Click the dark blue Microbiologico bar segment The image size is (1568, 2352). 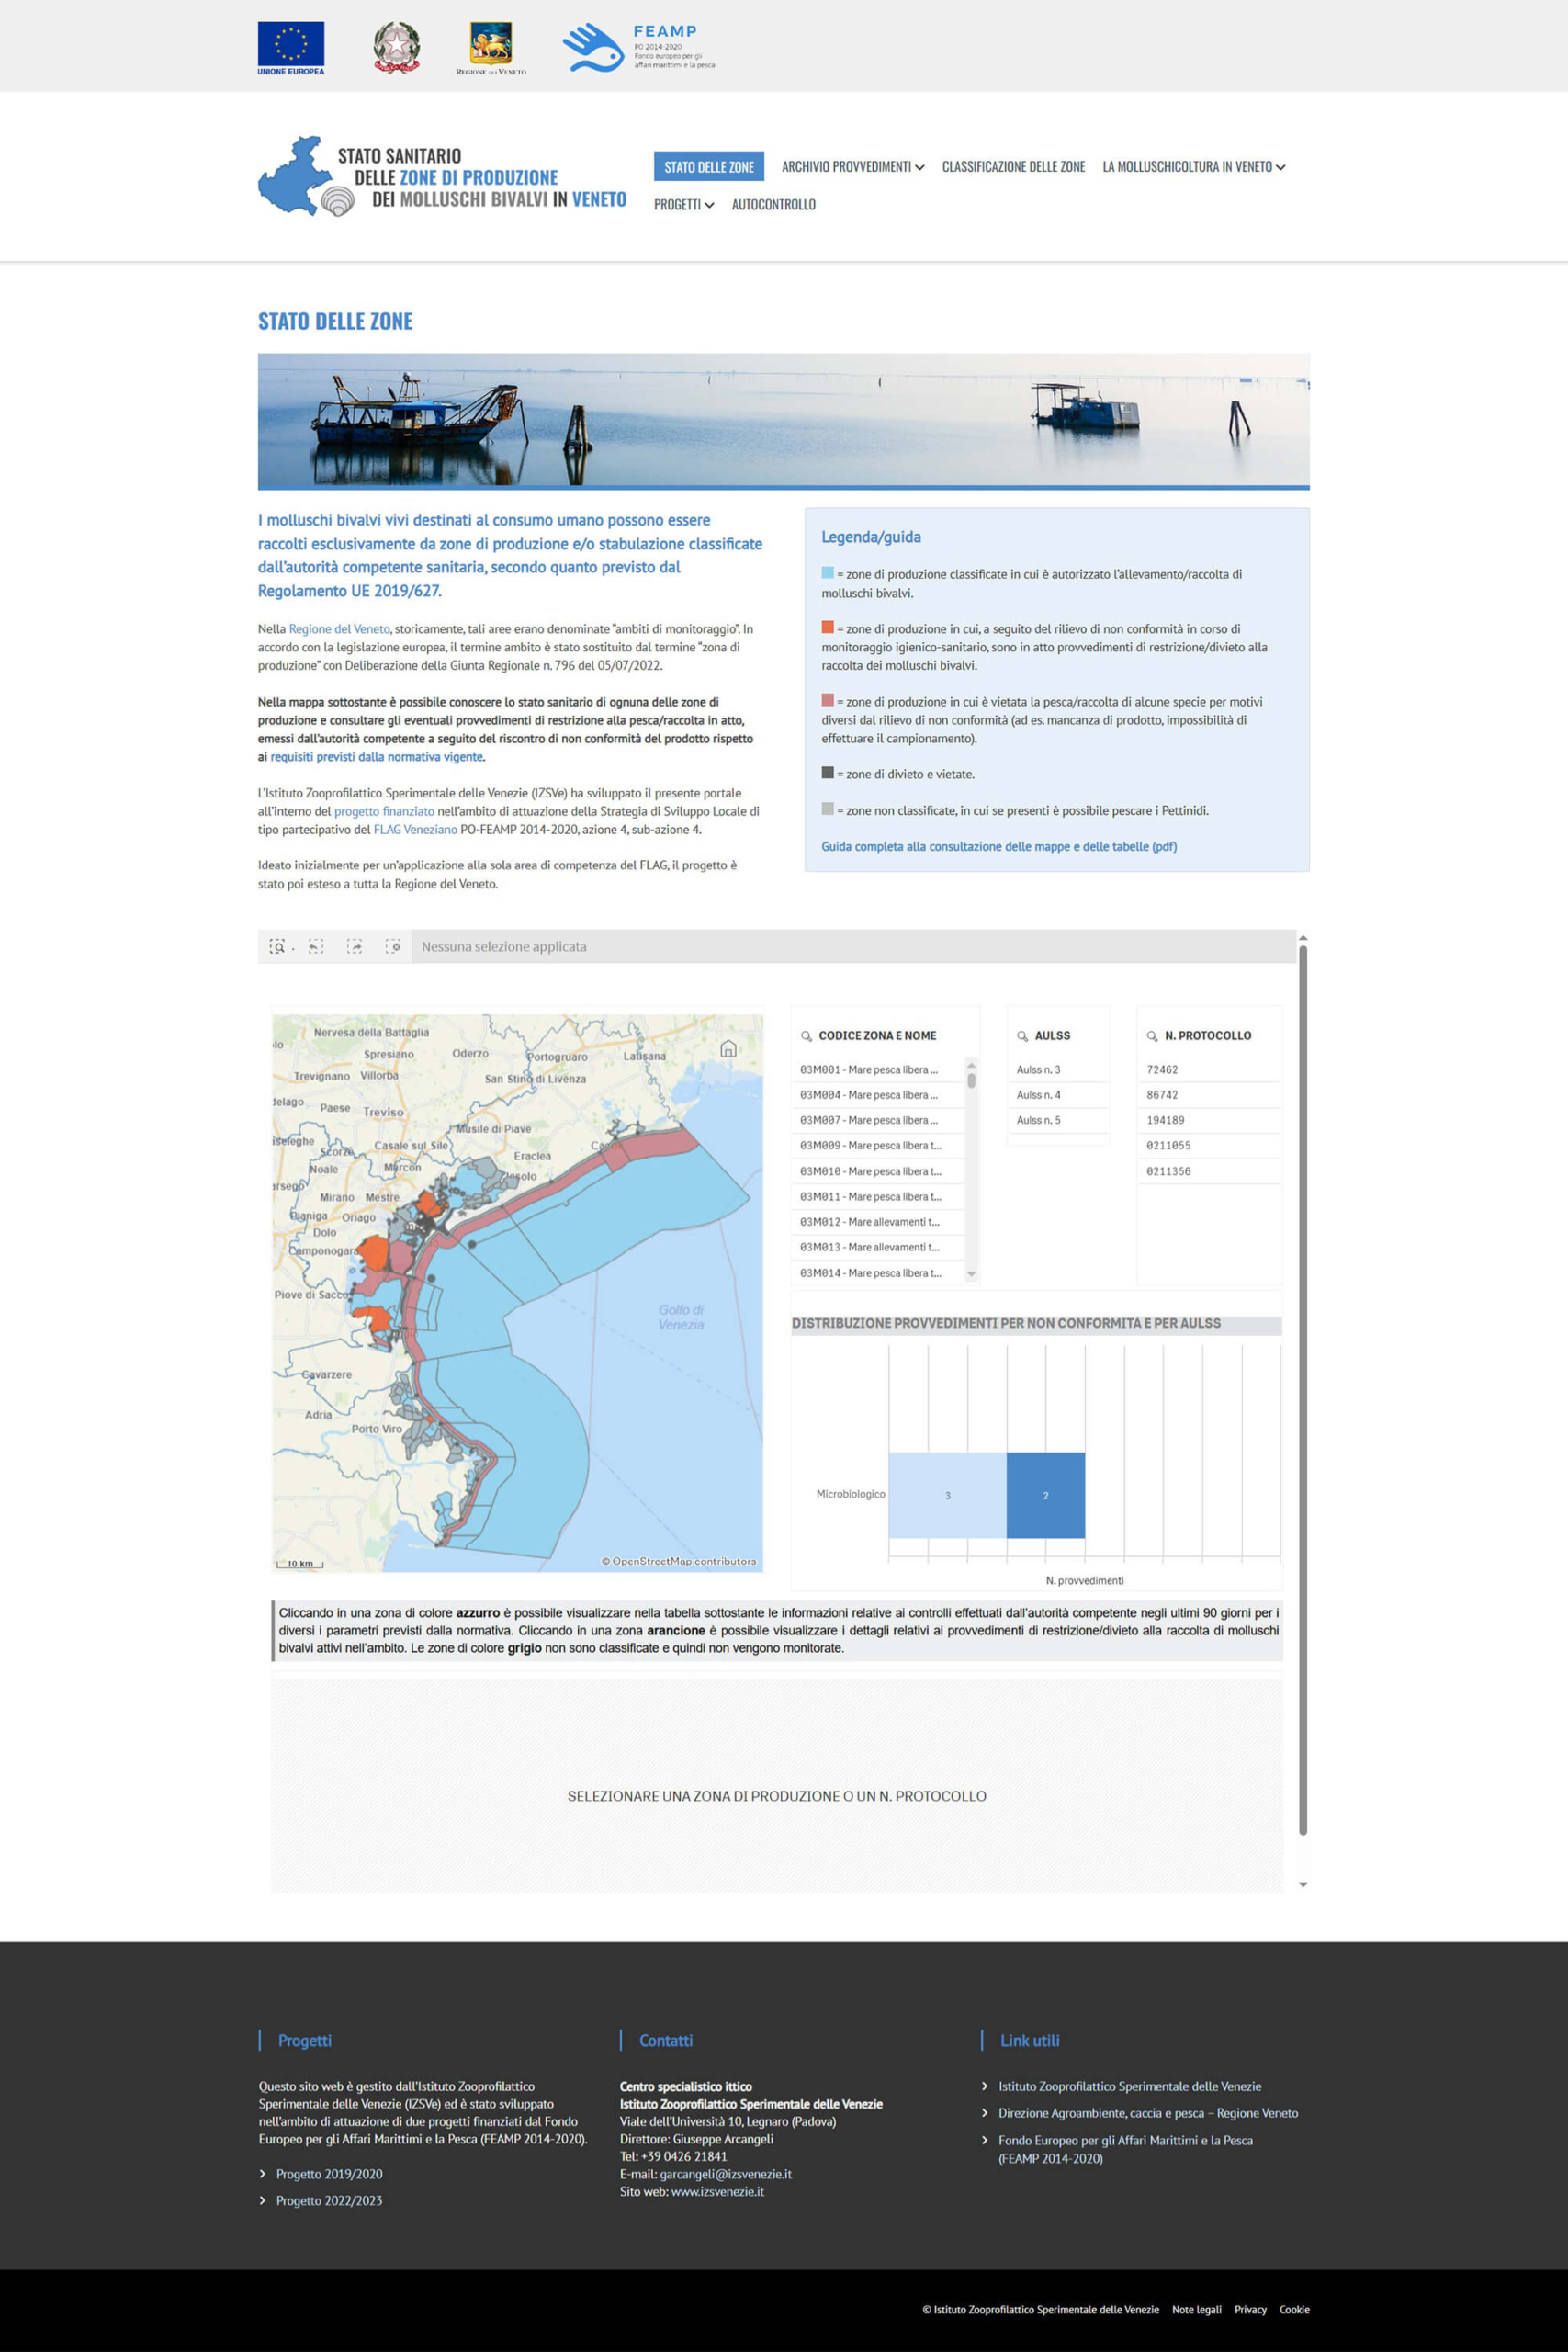pos(1045,1495)
